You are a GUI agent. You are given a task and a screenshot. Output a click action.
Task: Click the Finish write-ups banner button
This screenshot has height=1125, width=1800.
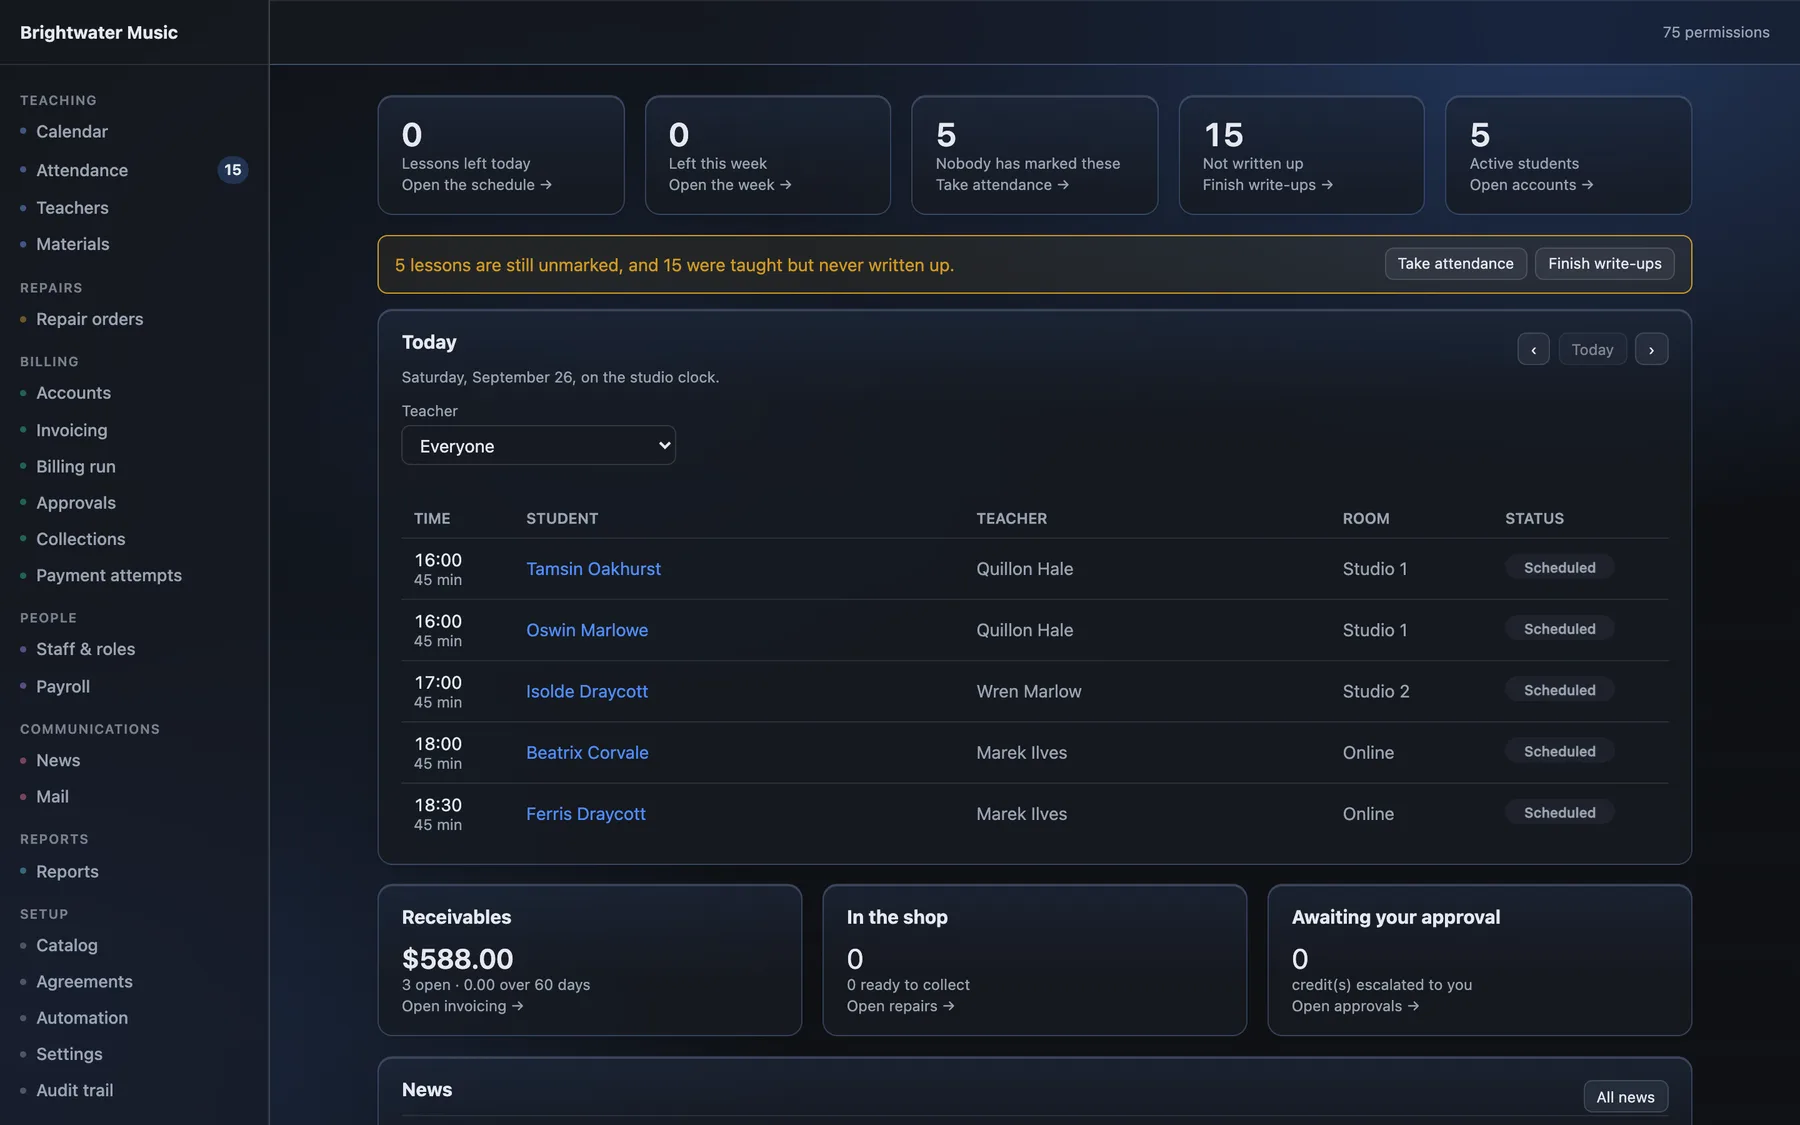point(1604,263)
